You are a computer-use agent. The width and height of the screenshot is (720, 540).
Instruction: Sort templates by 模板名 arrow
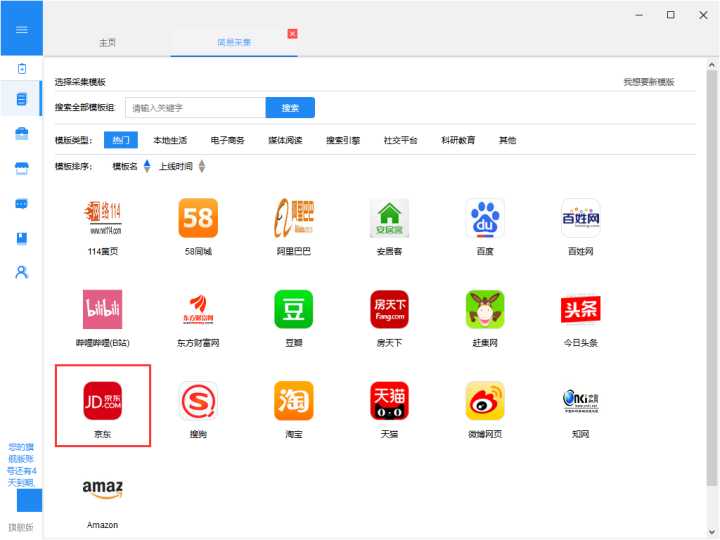147,166
